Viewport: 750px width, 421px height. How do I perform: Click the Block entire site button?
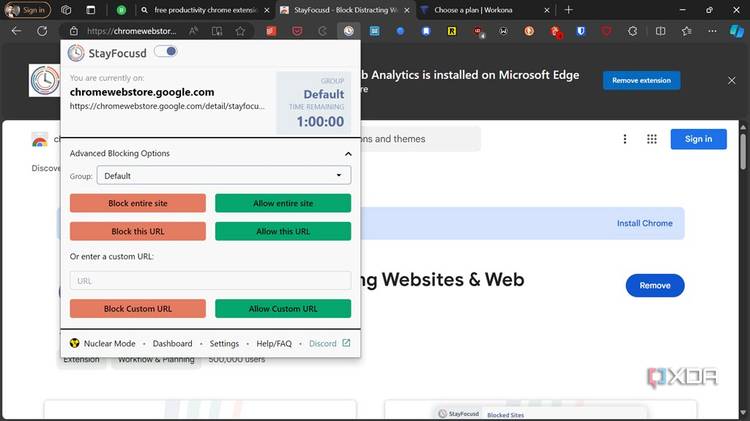tap(138, 203)
